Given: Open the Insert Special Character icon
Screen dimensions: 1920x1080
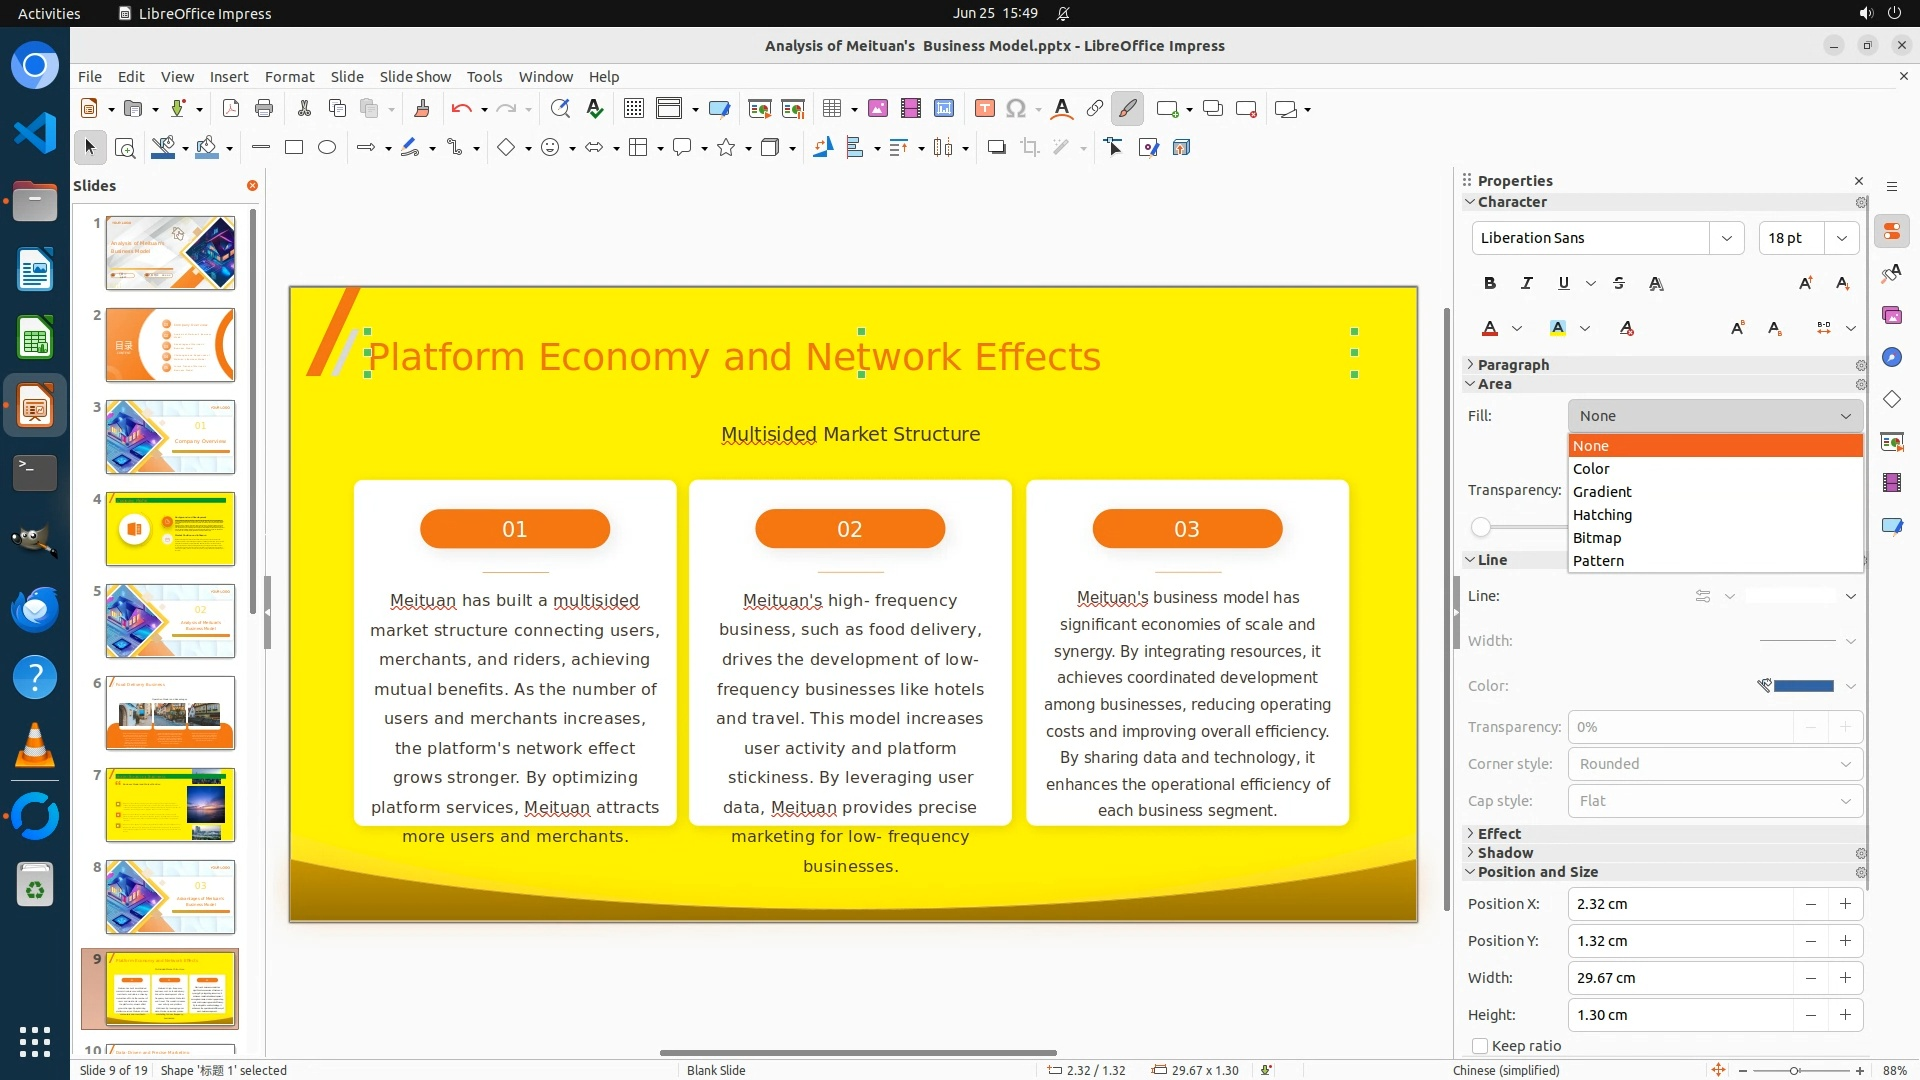Looking at the screenshot, I should coord(1016,109).
